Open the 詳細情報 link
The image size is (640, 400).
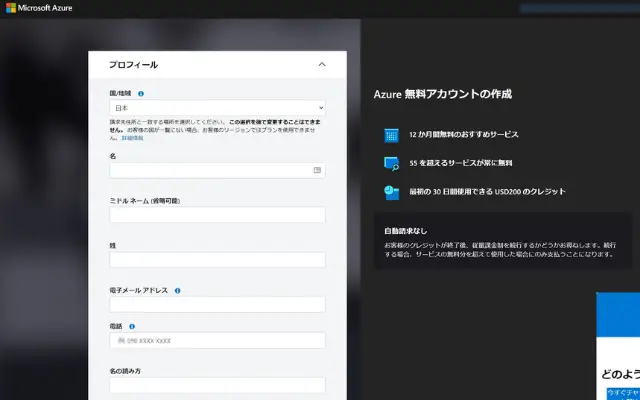(133, 138)
